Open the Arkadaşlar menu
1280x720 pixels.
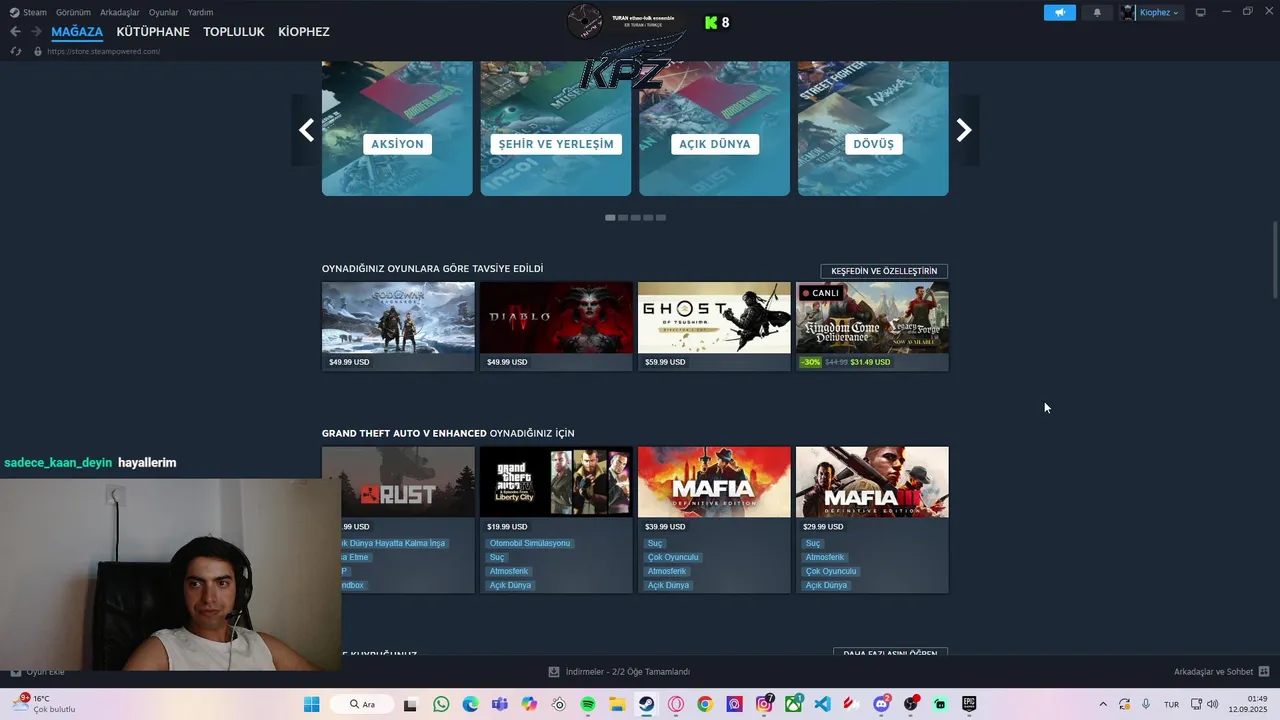(x=120, y=12)
